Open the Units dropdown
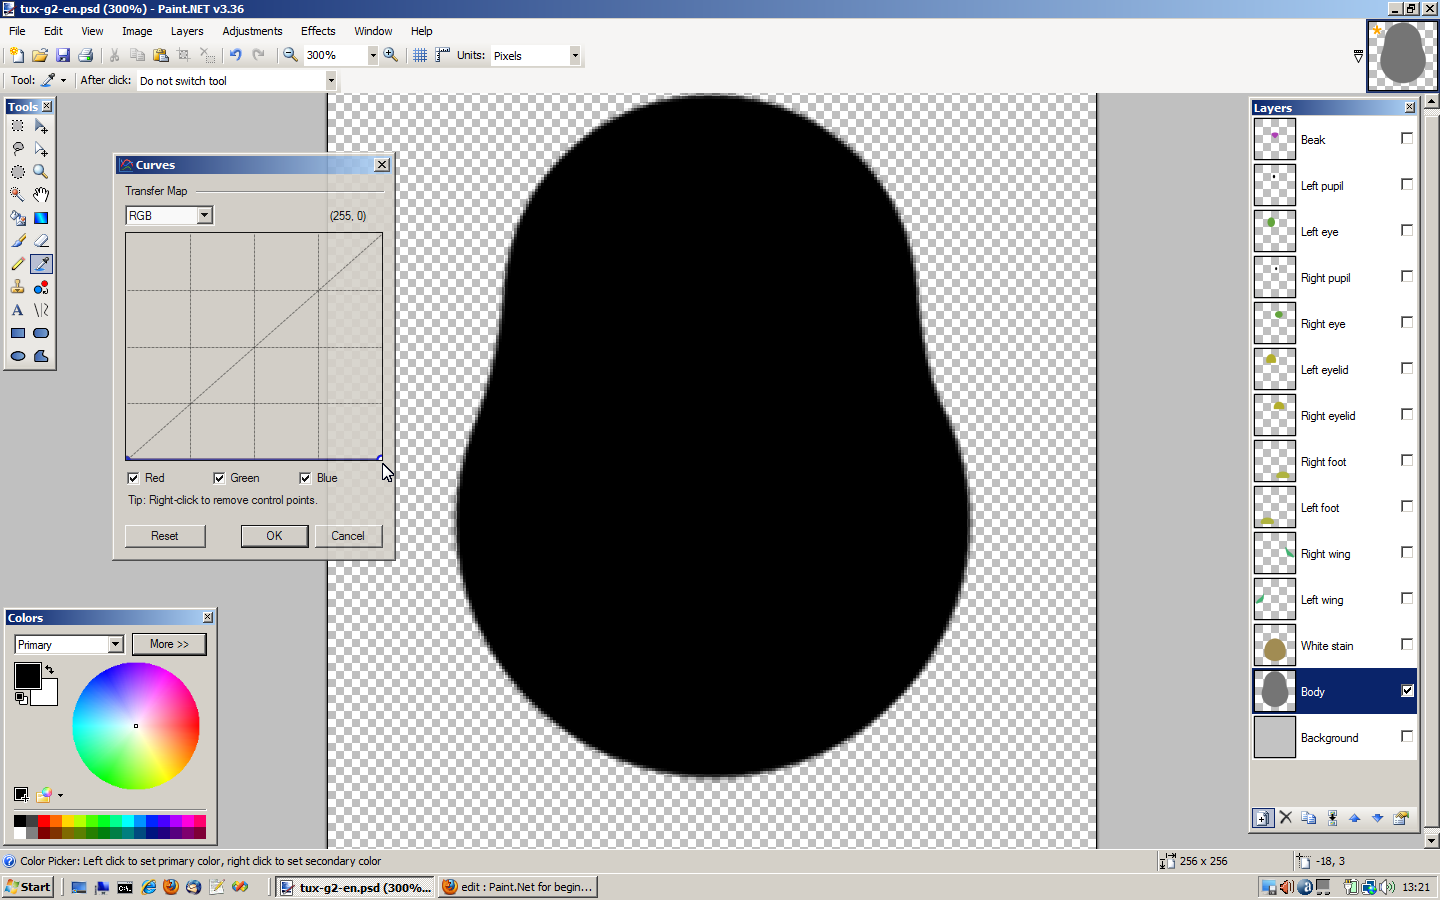This screenshot has width=1440, height=900. (x=575, y=55)
